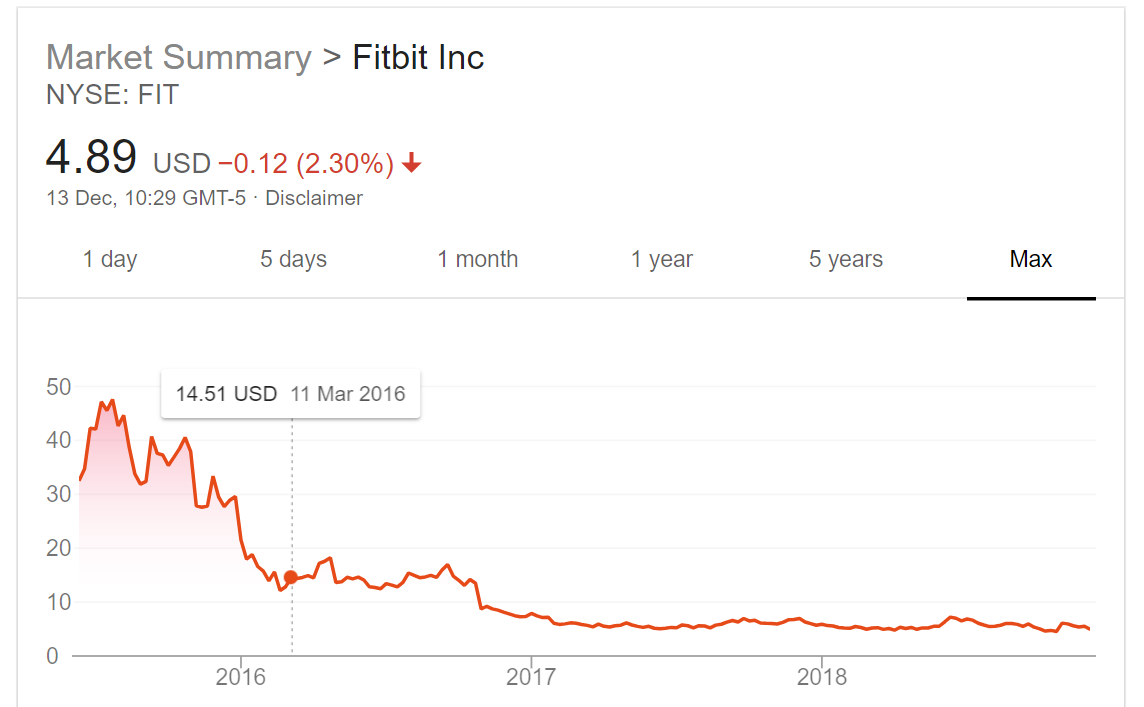Show the 1 month chart
Screen dimensions: 1144x707
pos(477,260)
